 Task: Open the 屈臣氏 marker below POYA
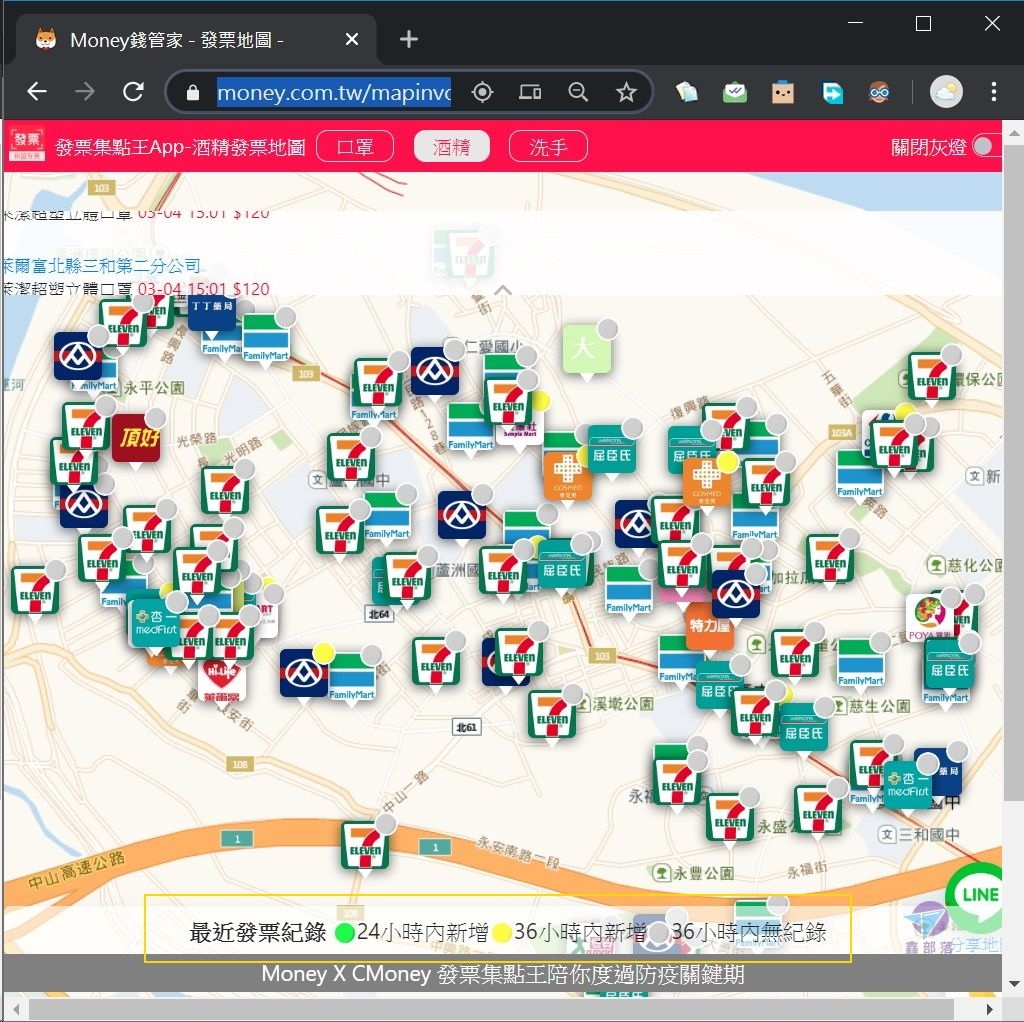(x=948, y=665)
